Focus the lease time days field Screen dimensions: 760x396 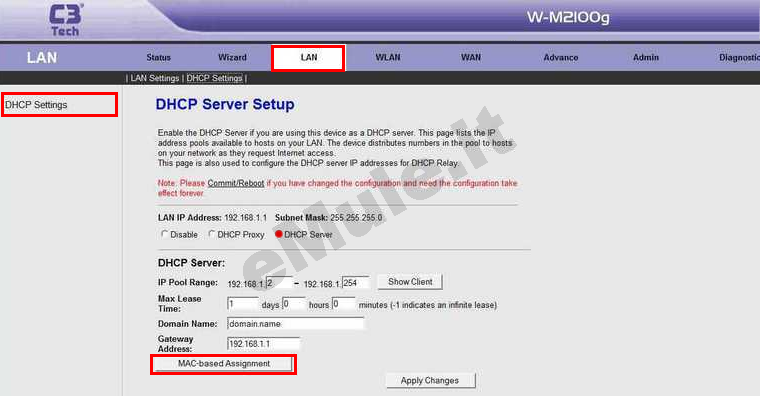coord(242,304)
